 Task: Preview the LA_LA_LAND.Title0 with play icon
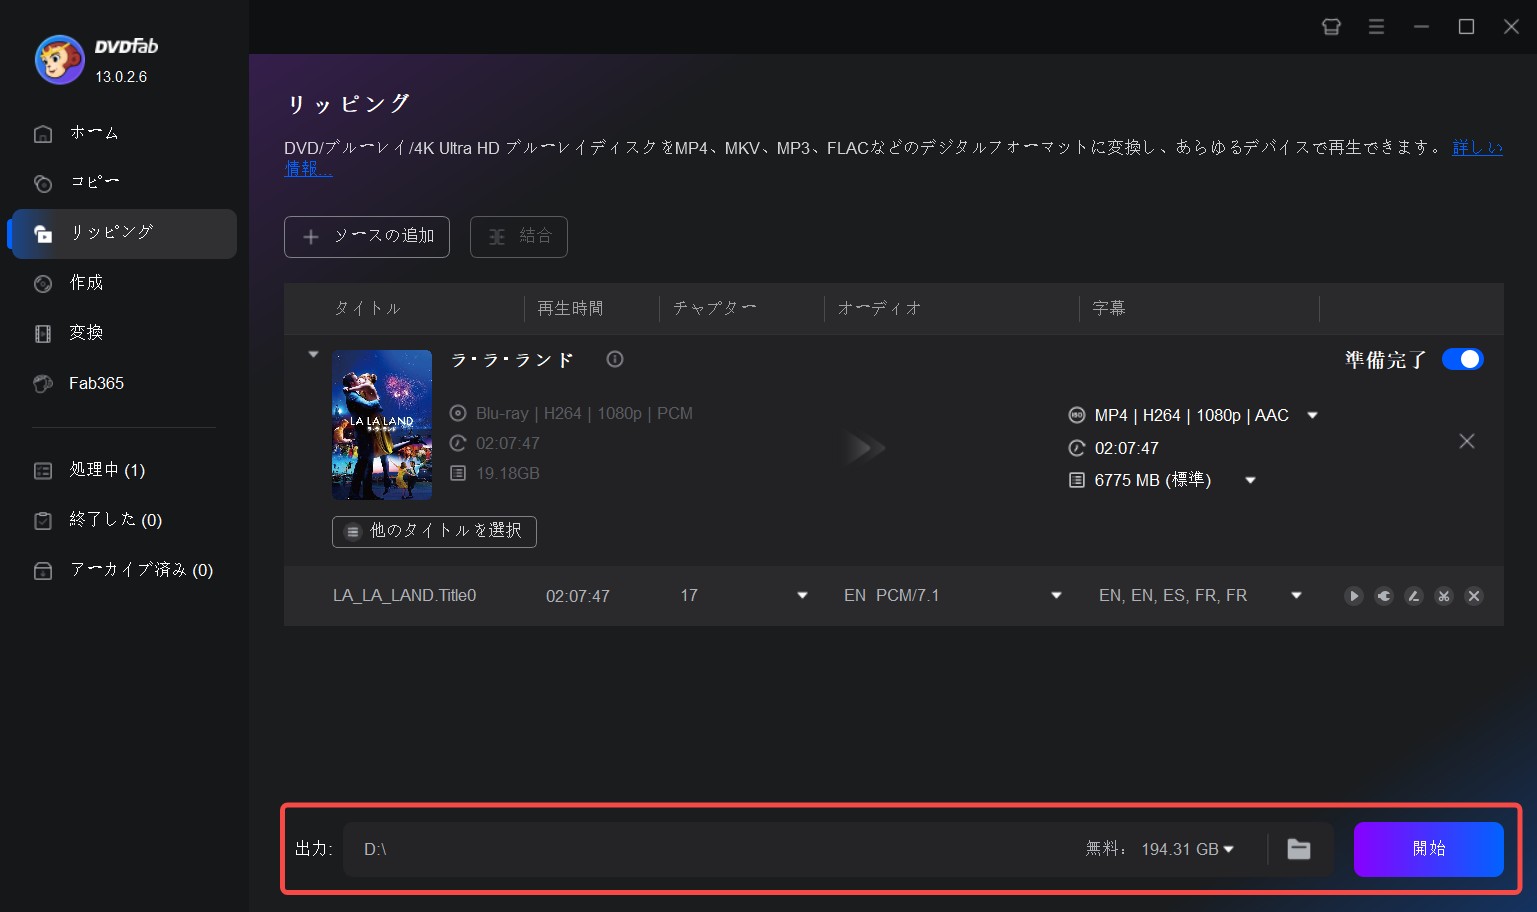[x=1354, y=596]
